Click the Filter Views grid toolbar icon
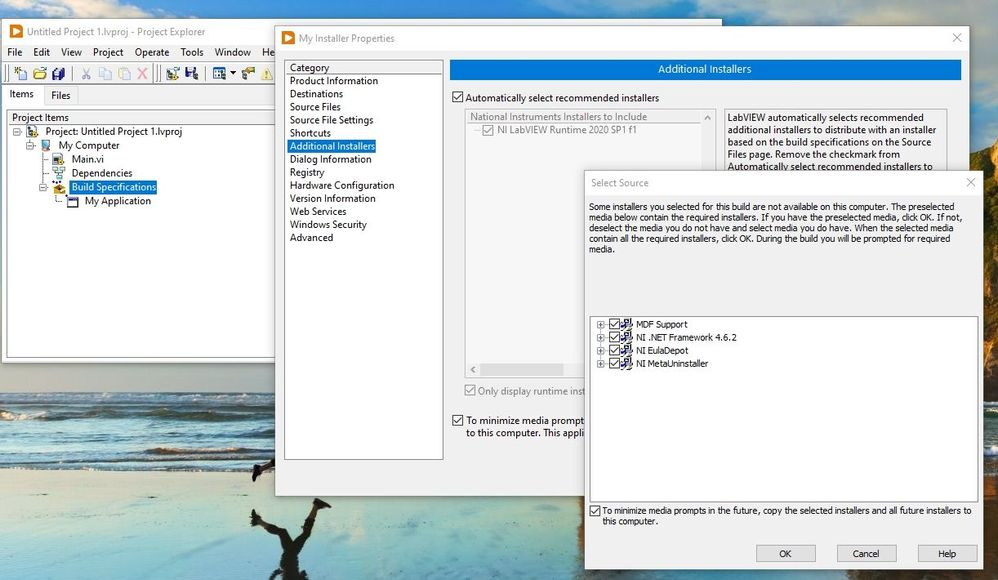The image size is (998, 580). tap(220, 73)
